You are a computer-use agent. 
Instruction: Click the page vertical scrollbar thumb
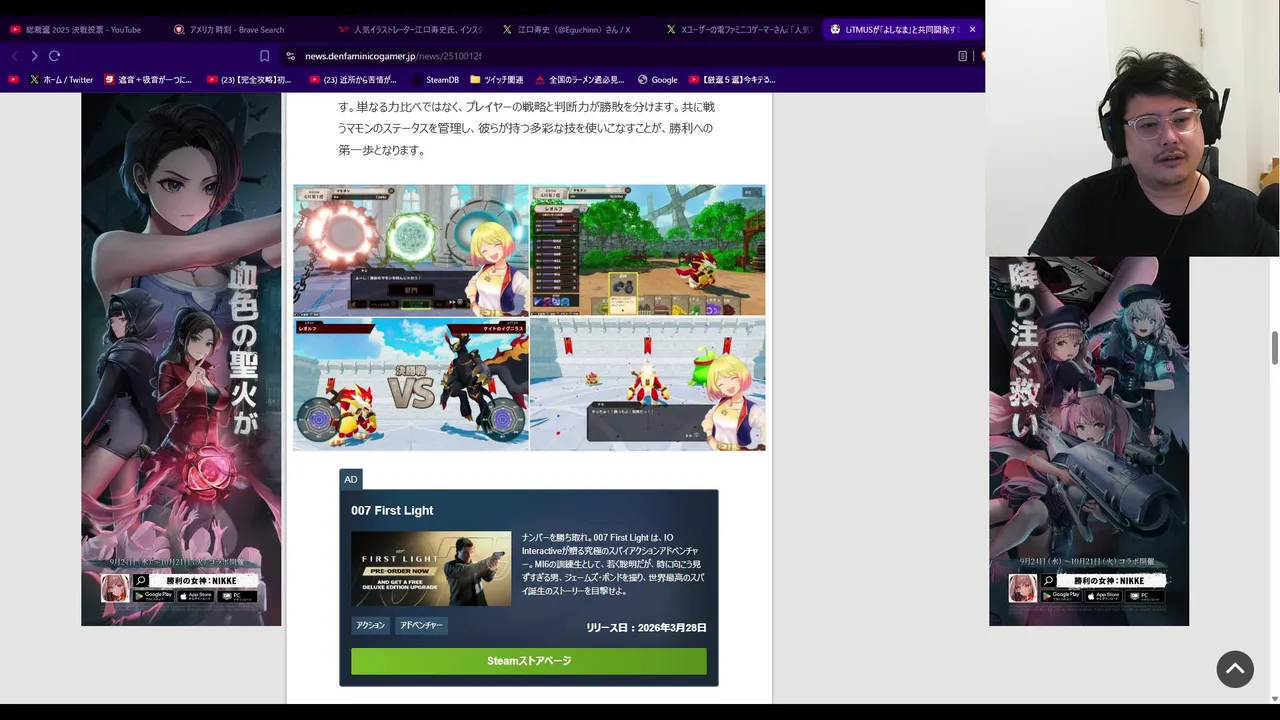1275,348
